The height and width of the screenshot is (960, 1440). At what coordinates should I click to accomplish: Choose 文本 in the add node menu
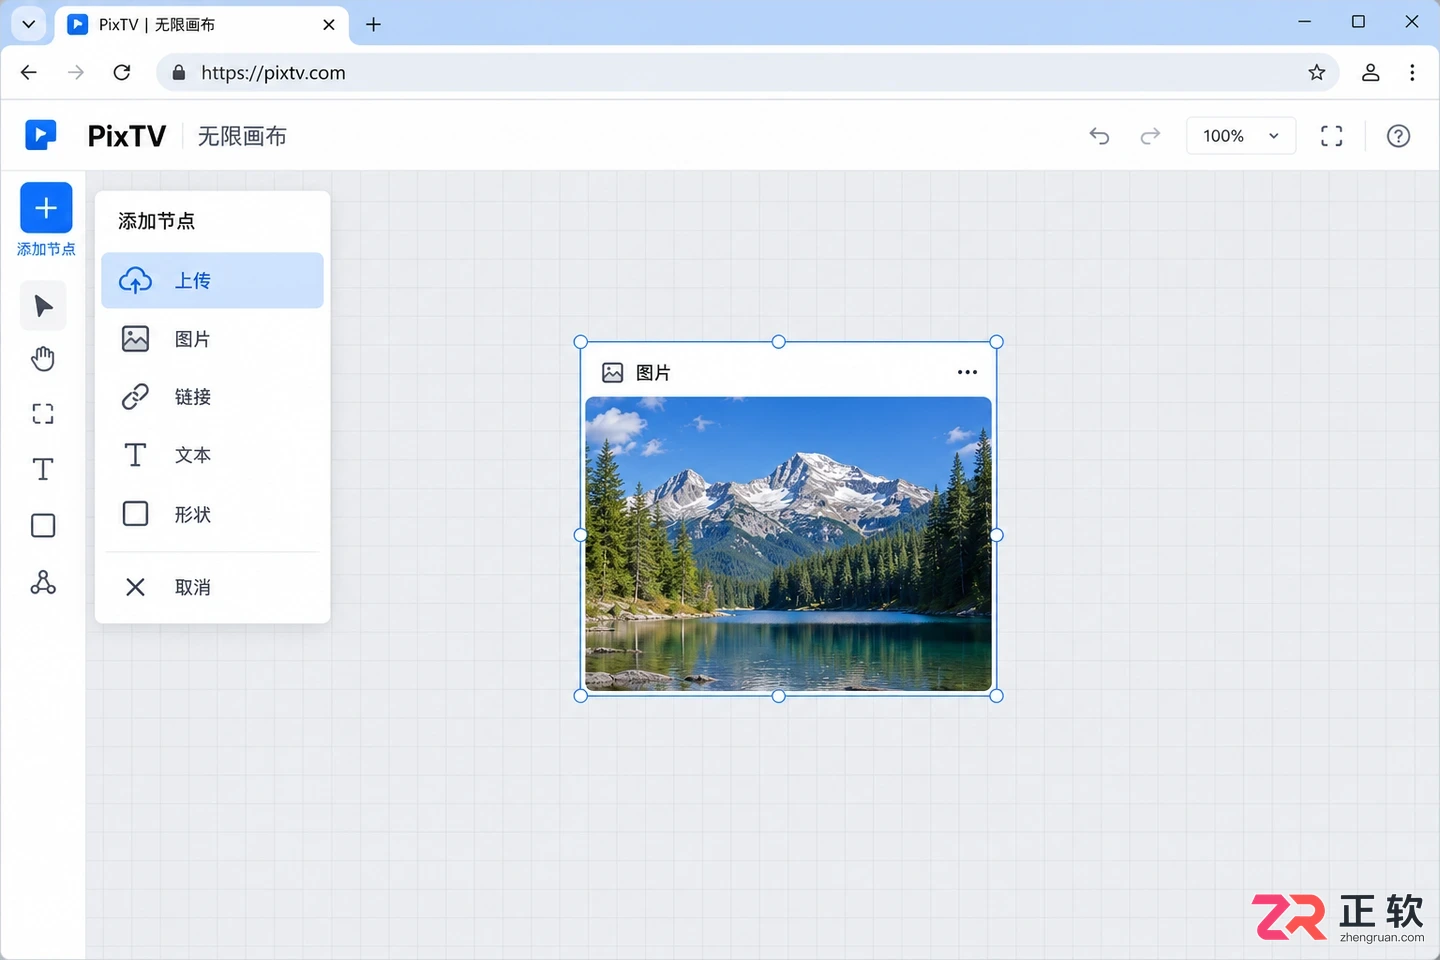tap(212, 455)
